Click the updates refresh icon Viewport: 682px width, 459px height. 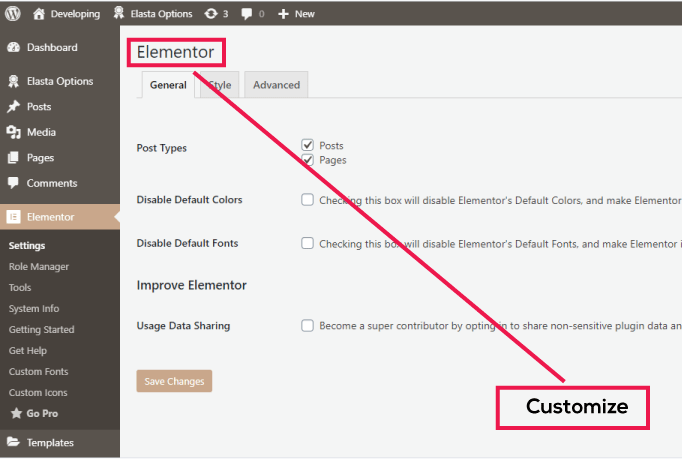coord(211,14)
